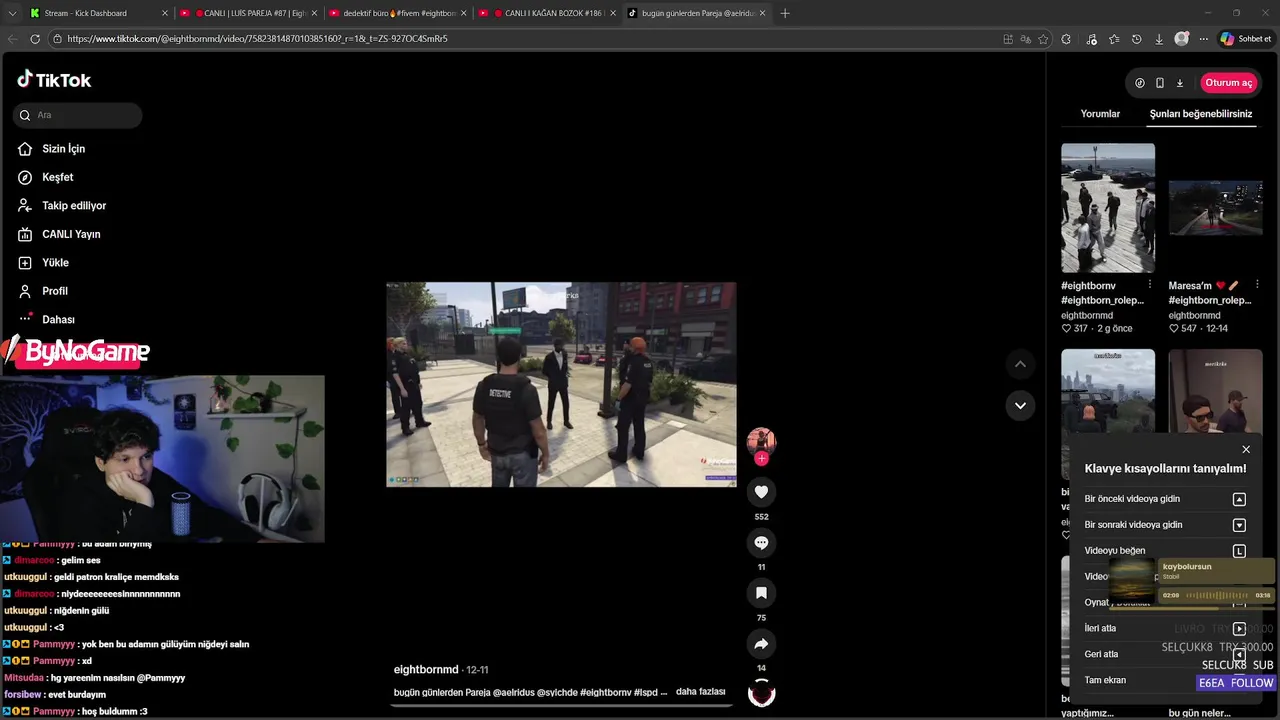Click the CANLI Yayın icon
This screenshot has width=1280, height=720.
tap(25, 234)
